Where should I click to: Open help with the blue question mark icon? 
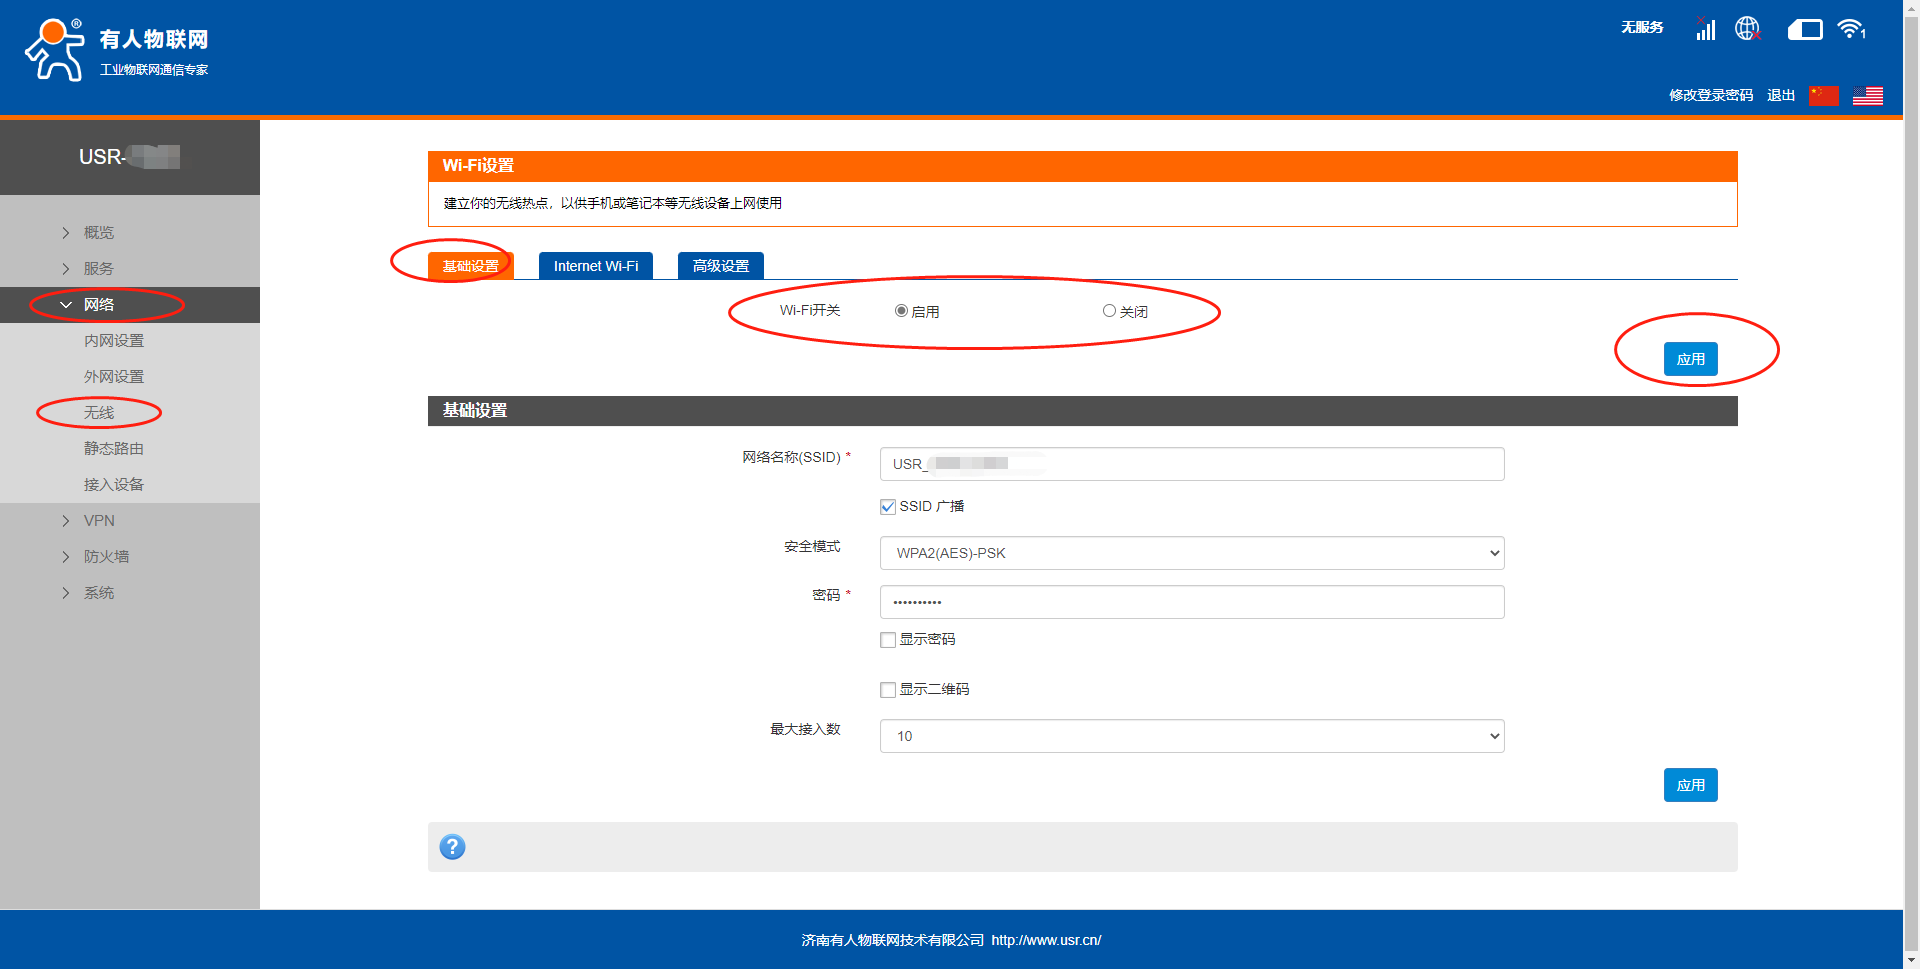click(452, 847)
